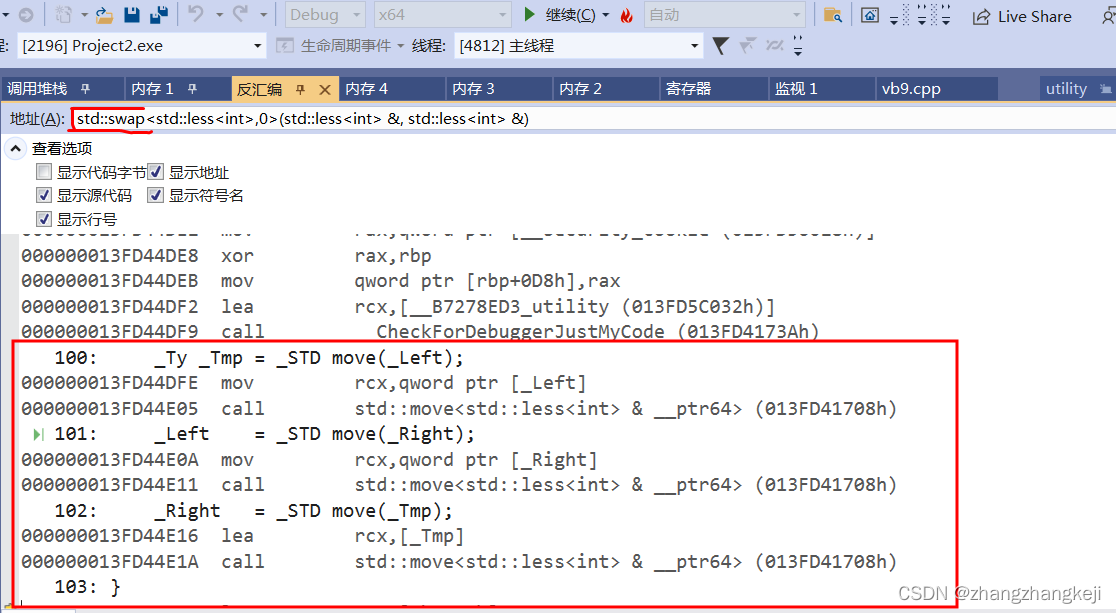Collapse the 查看选项 section chevron

point(15,148)
